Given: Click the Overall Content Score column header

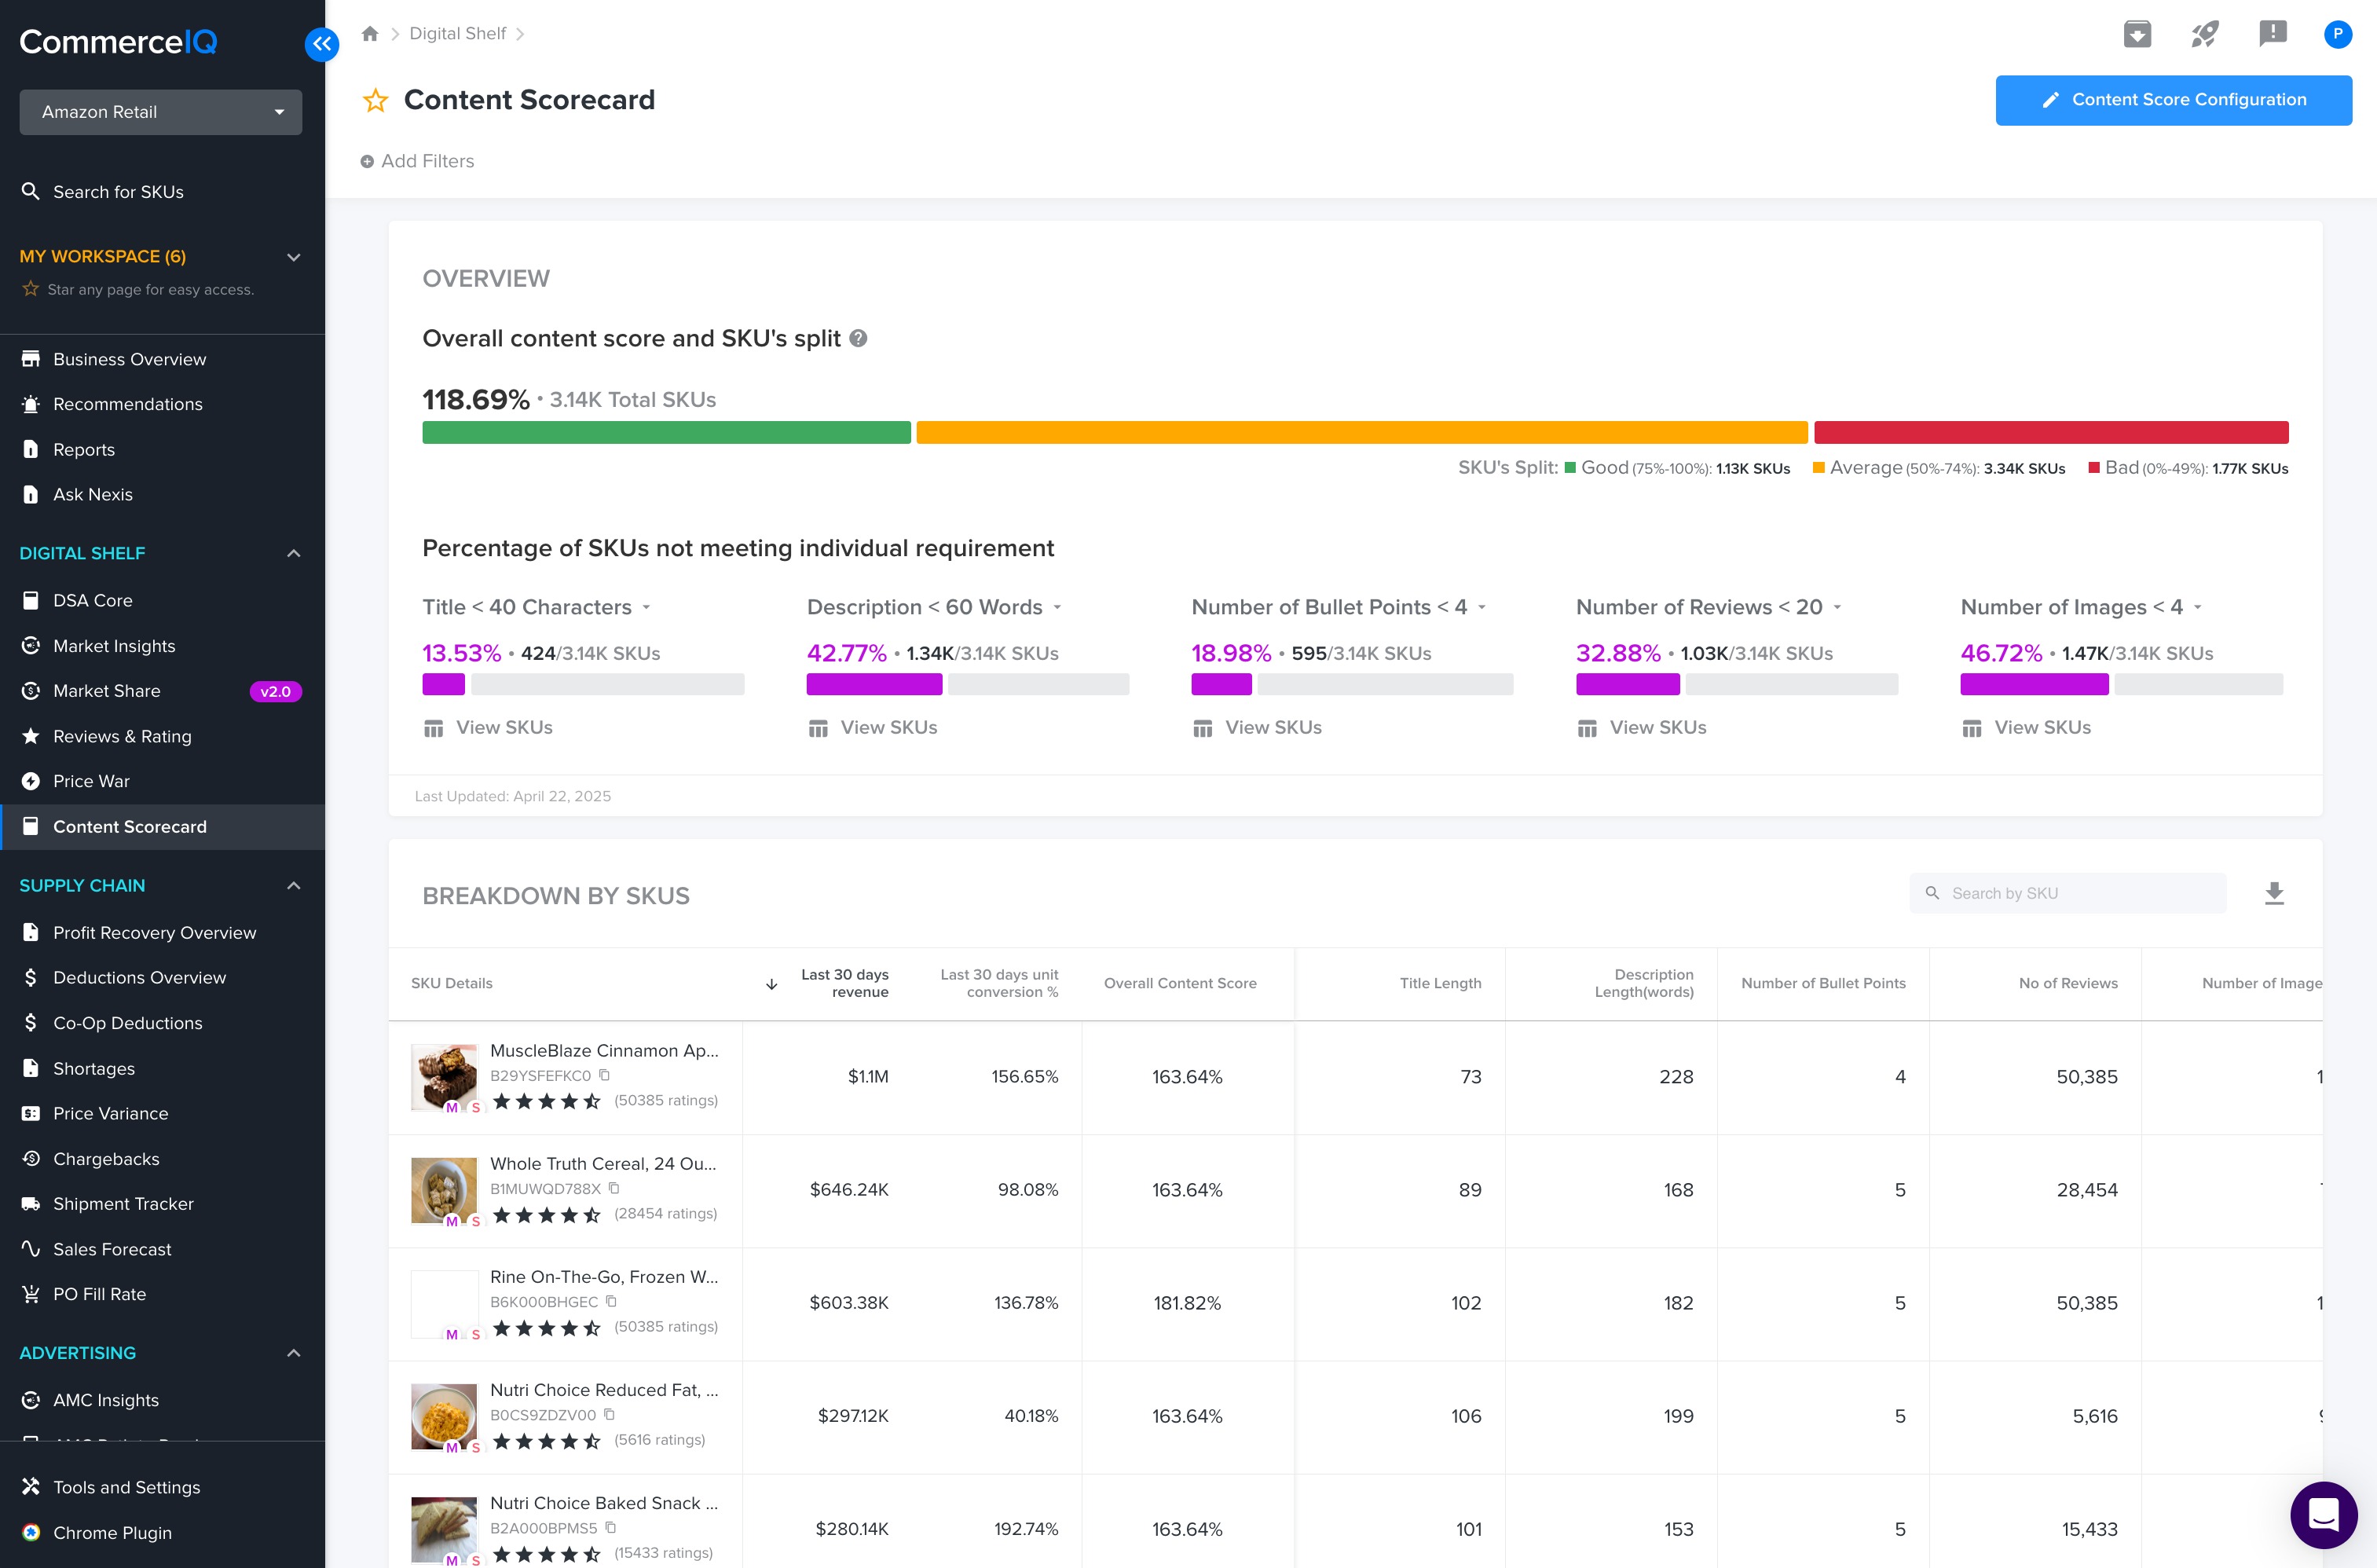Looking at the screenshot, I should pos(1180,983).
